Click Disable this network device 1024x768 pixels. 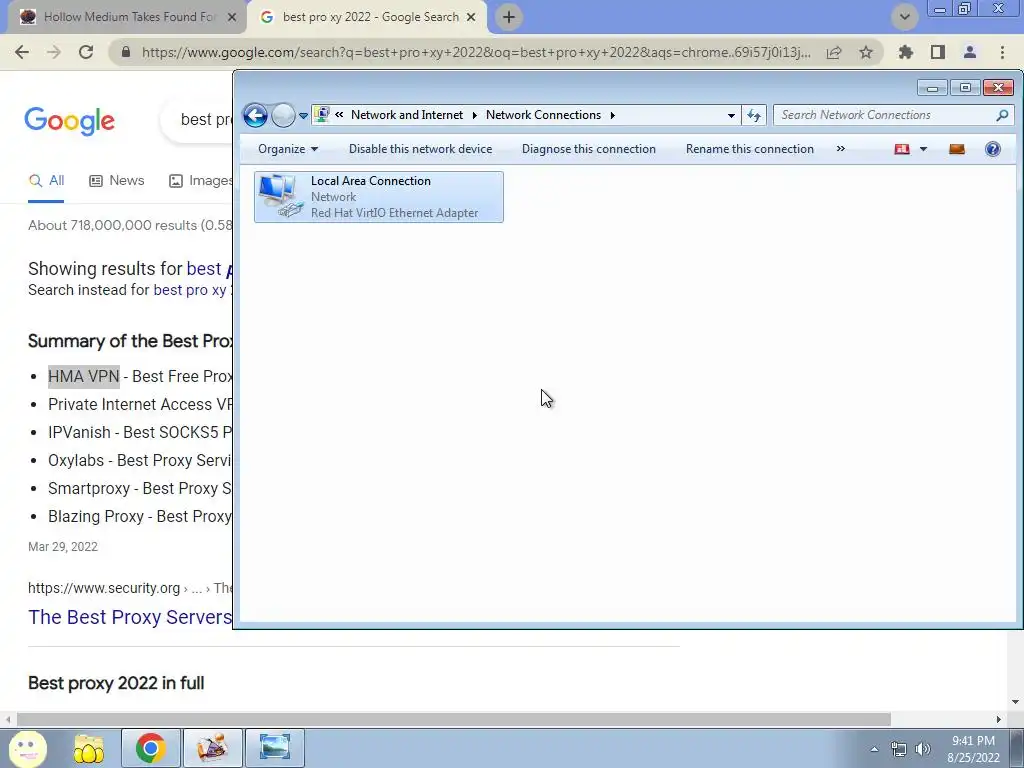[421, 149]
